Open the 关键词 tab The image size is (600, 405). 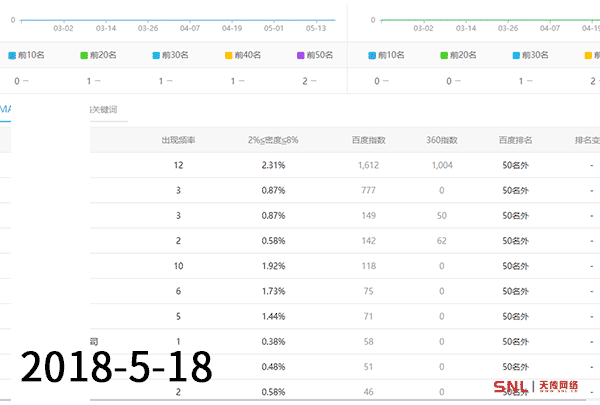(103, 109)
